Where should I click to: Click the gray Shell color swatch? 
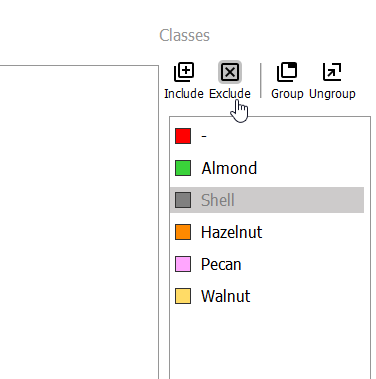click(x=183, y=200)
